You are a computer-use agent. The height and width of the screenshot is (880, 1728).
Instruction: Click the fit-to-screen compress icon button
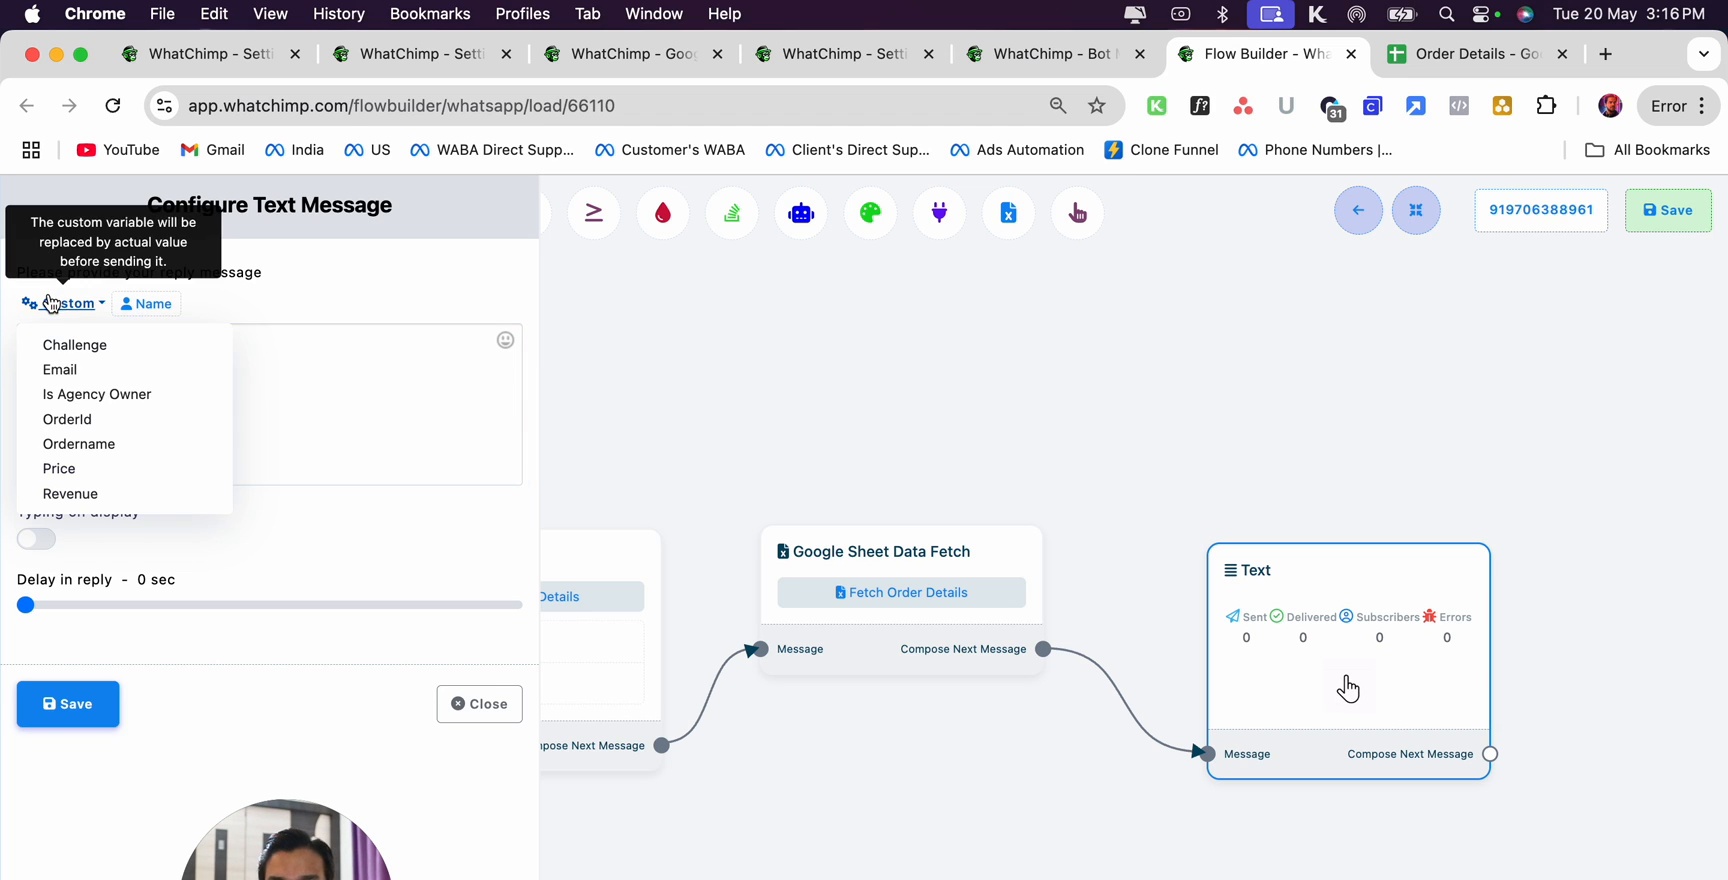coord(1416,210)
